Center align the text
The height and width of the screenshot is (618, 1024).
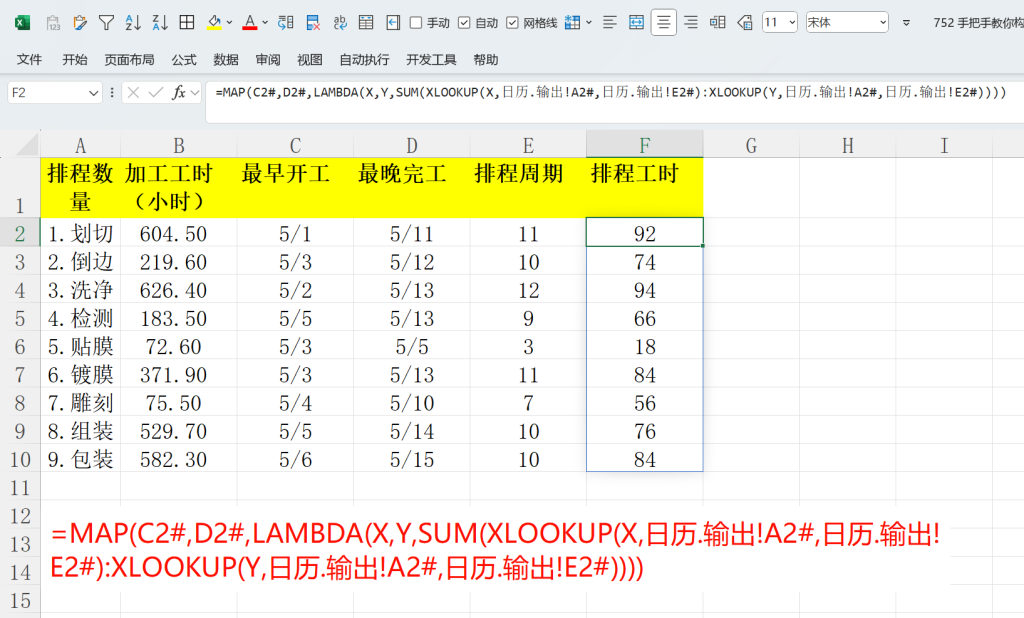pos(664,23)
